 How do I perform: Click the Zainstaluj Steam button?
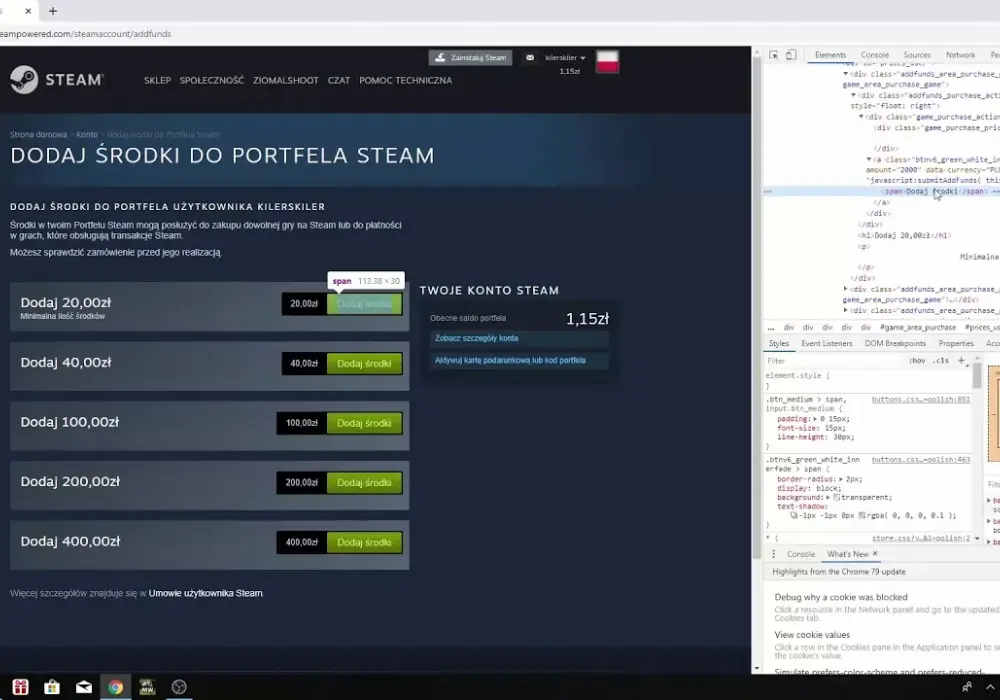point(471,57)
